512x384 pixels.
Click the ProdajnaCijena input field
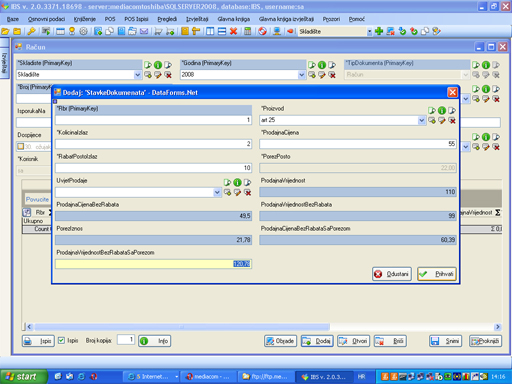click(358, 144)
